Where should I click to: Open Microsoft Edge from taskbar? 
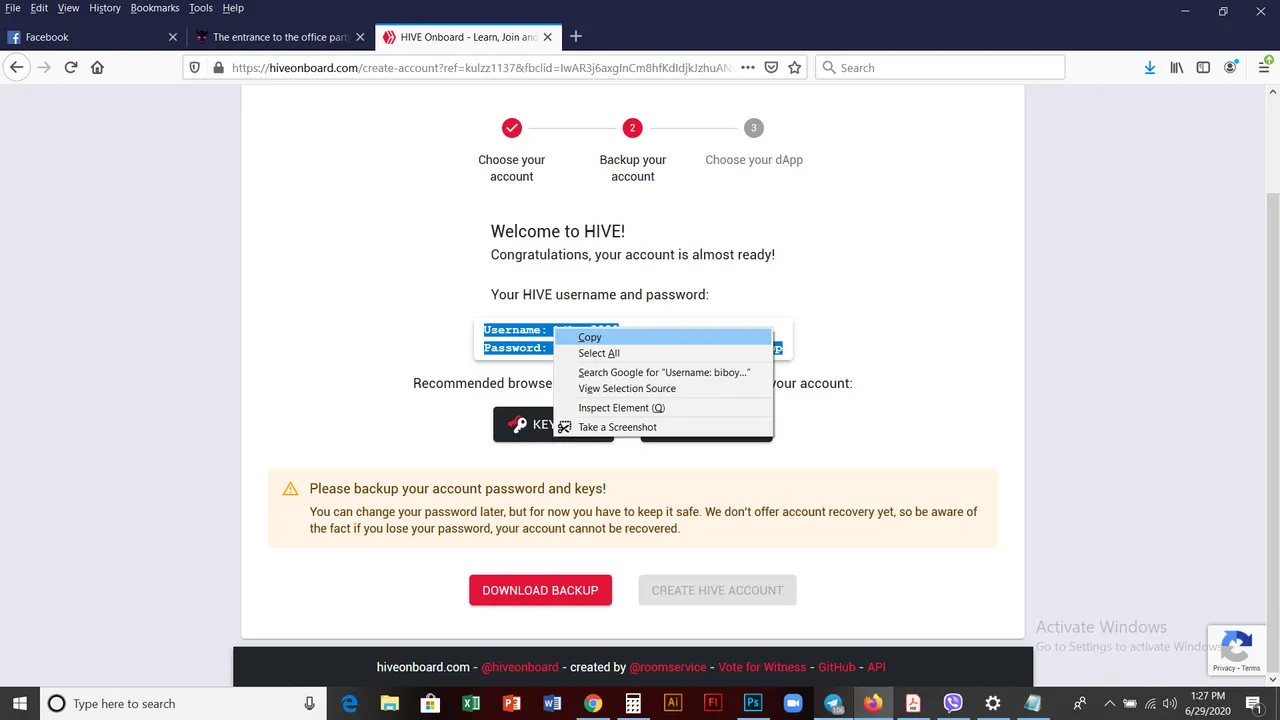pyautogui.click(x=350, y=703)
